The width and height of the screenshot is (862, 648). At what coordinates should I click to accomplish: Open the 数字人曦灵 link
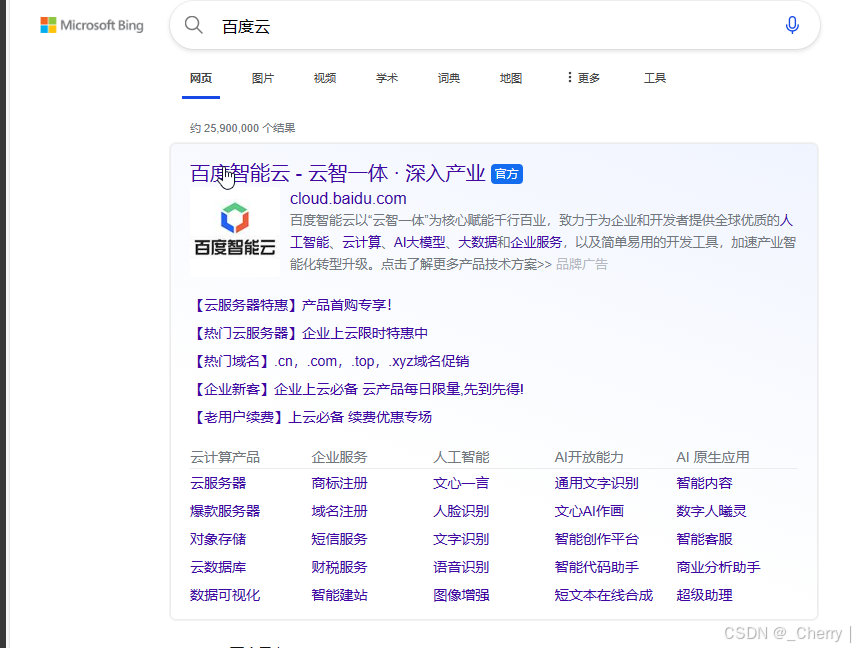click(711, 511)
